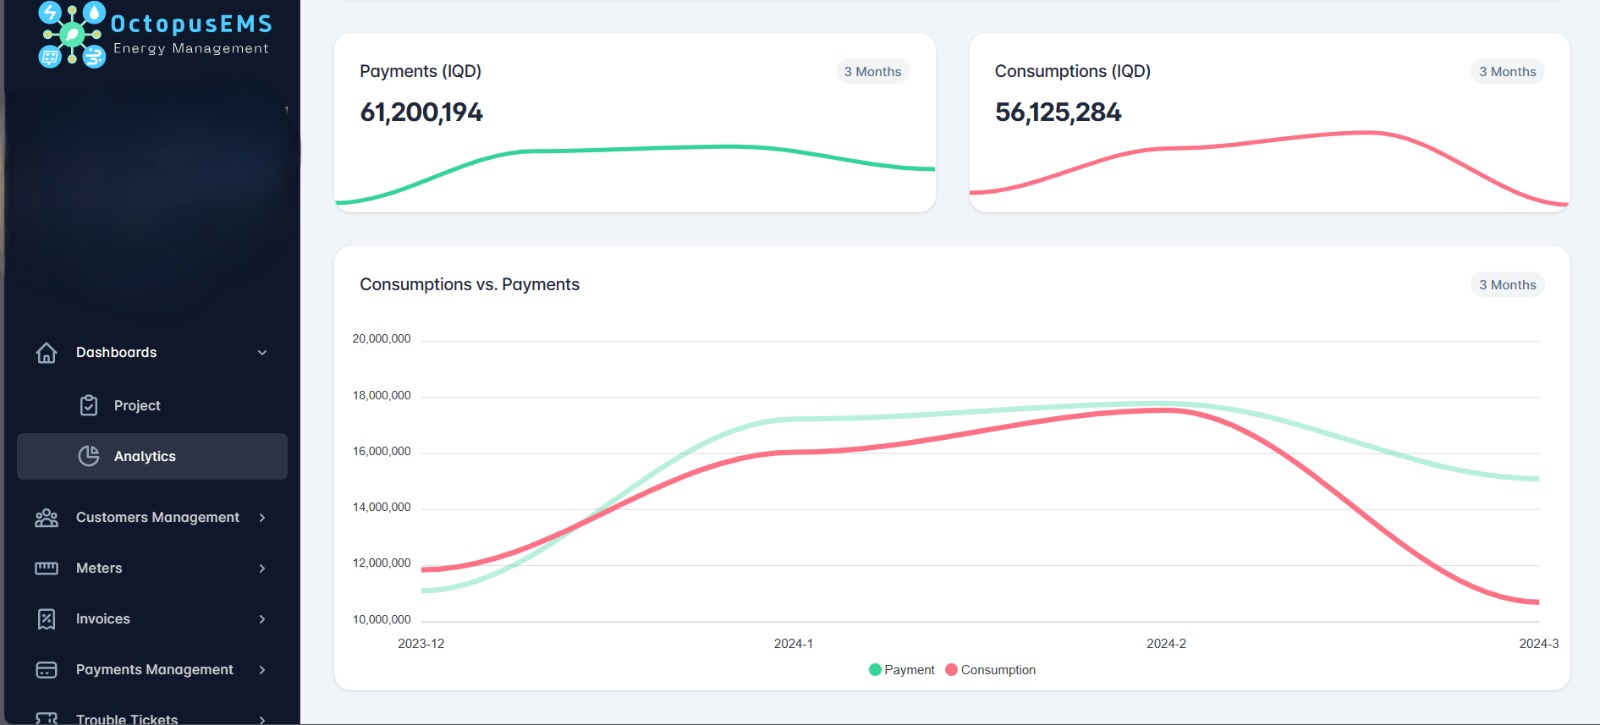Open the Invoices section

(x=152, y=619)
